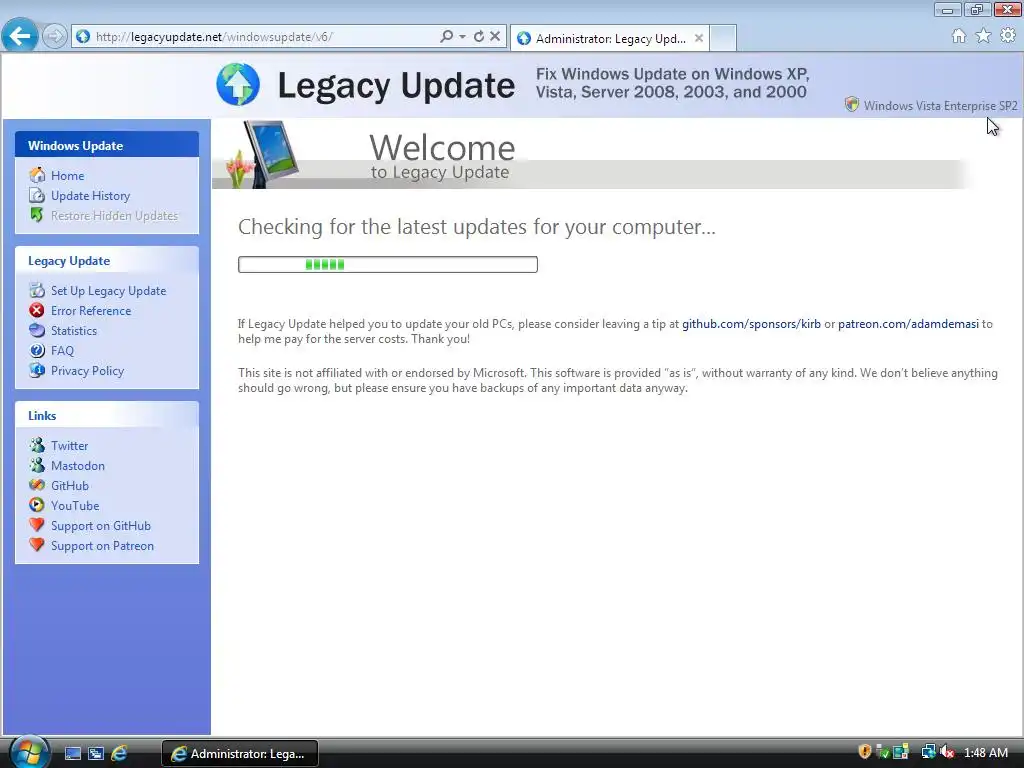Click the Update History icon
The height and width of the screenshot is (768, 1024).
click(37, 195)
